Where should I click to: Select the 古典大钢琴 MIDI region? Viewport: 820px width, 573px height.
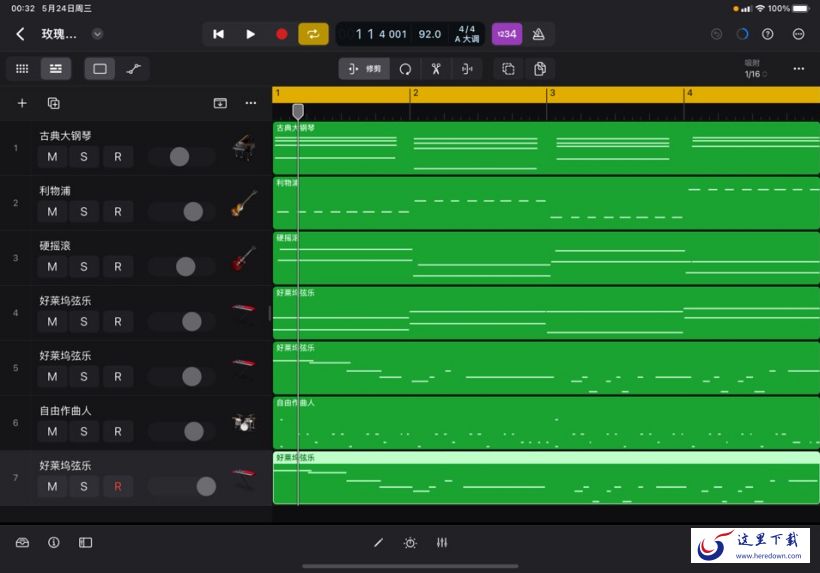[x=546, y=148]
